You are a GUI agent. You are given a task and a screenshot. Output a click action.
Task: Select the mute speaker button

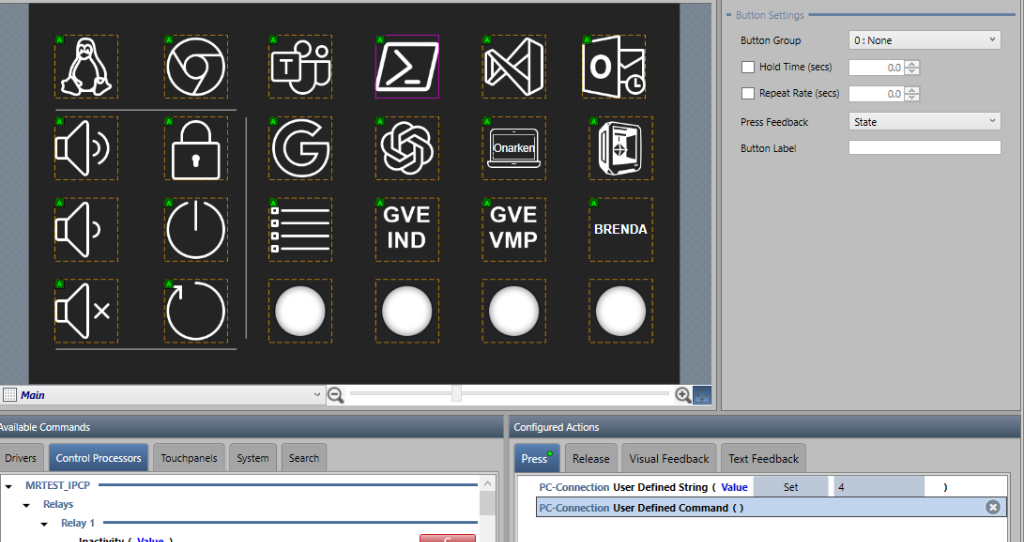[x=86, y=311]
